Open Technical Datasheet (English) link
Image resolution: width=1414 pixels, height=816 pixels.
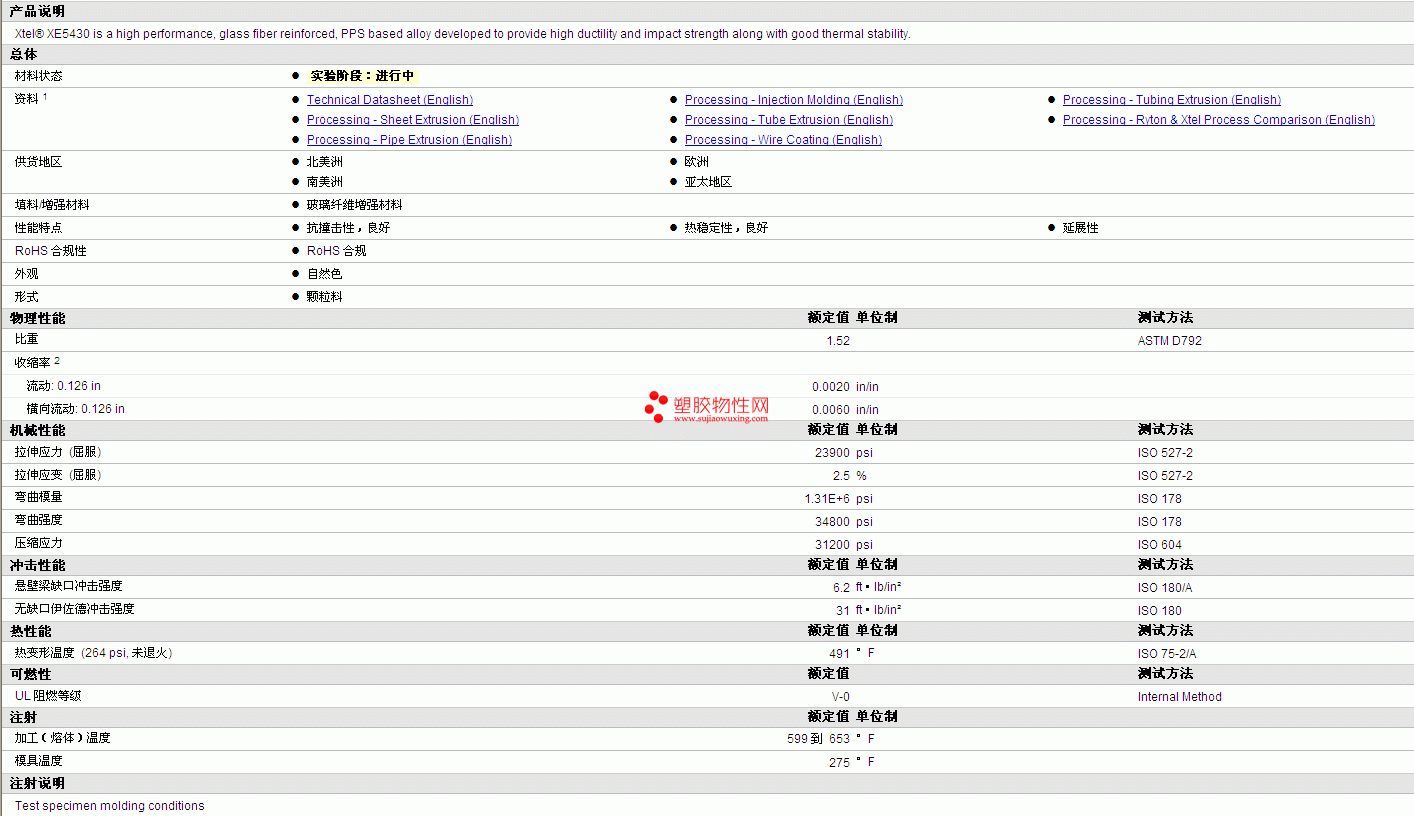coord(390,100)
